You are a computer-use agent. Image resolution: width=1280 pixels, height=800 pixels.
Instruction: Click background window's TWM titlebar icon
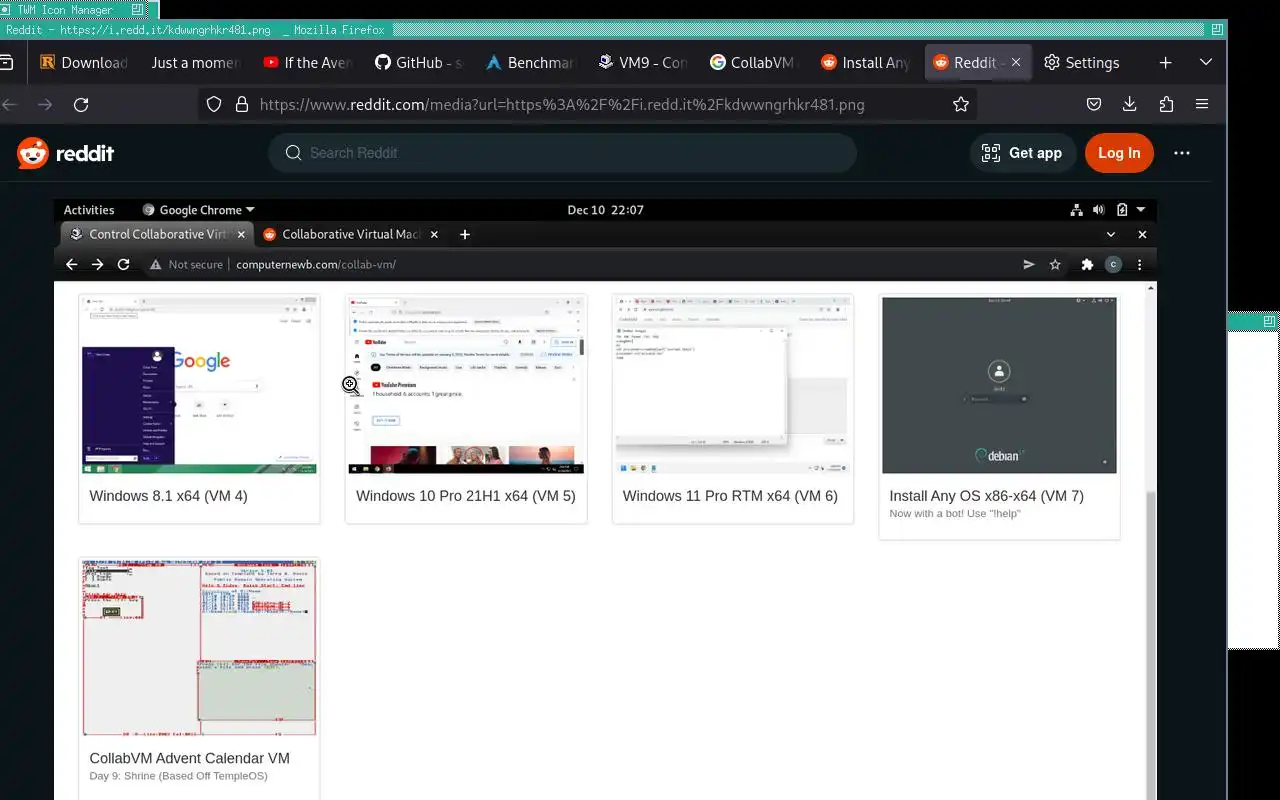pyautogui.click(x=1270, y=321)
